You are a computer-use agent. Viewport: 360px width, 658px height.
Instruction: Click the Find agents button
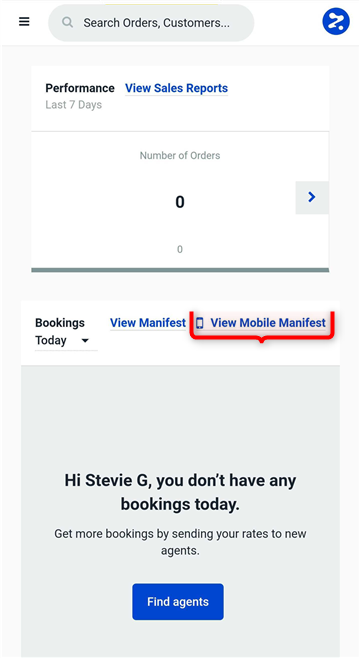(178, 601)
